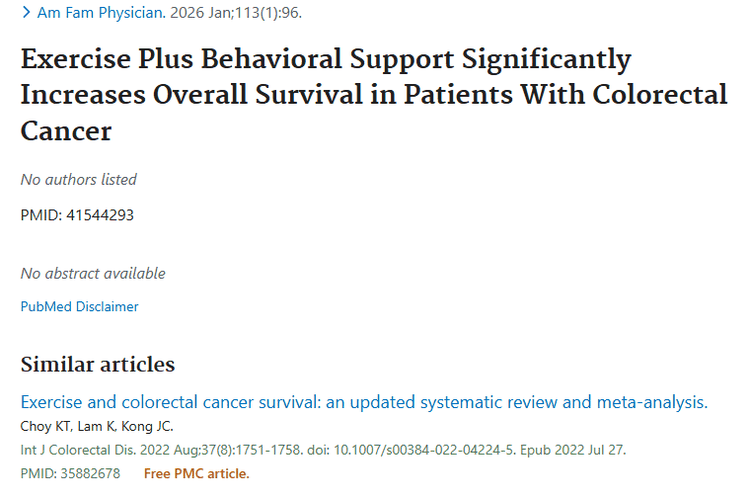Select PMID number 41544293
Screen dimensions: 750x500
pyautogui.click(x=99, y=215)
